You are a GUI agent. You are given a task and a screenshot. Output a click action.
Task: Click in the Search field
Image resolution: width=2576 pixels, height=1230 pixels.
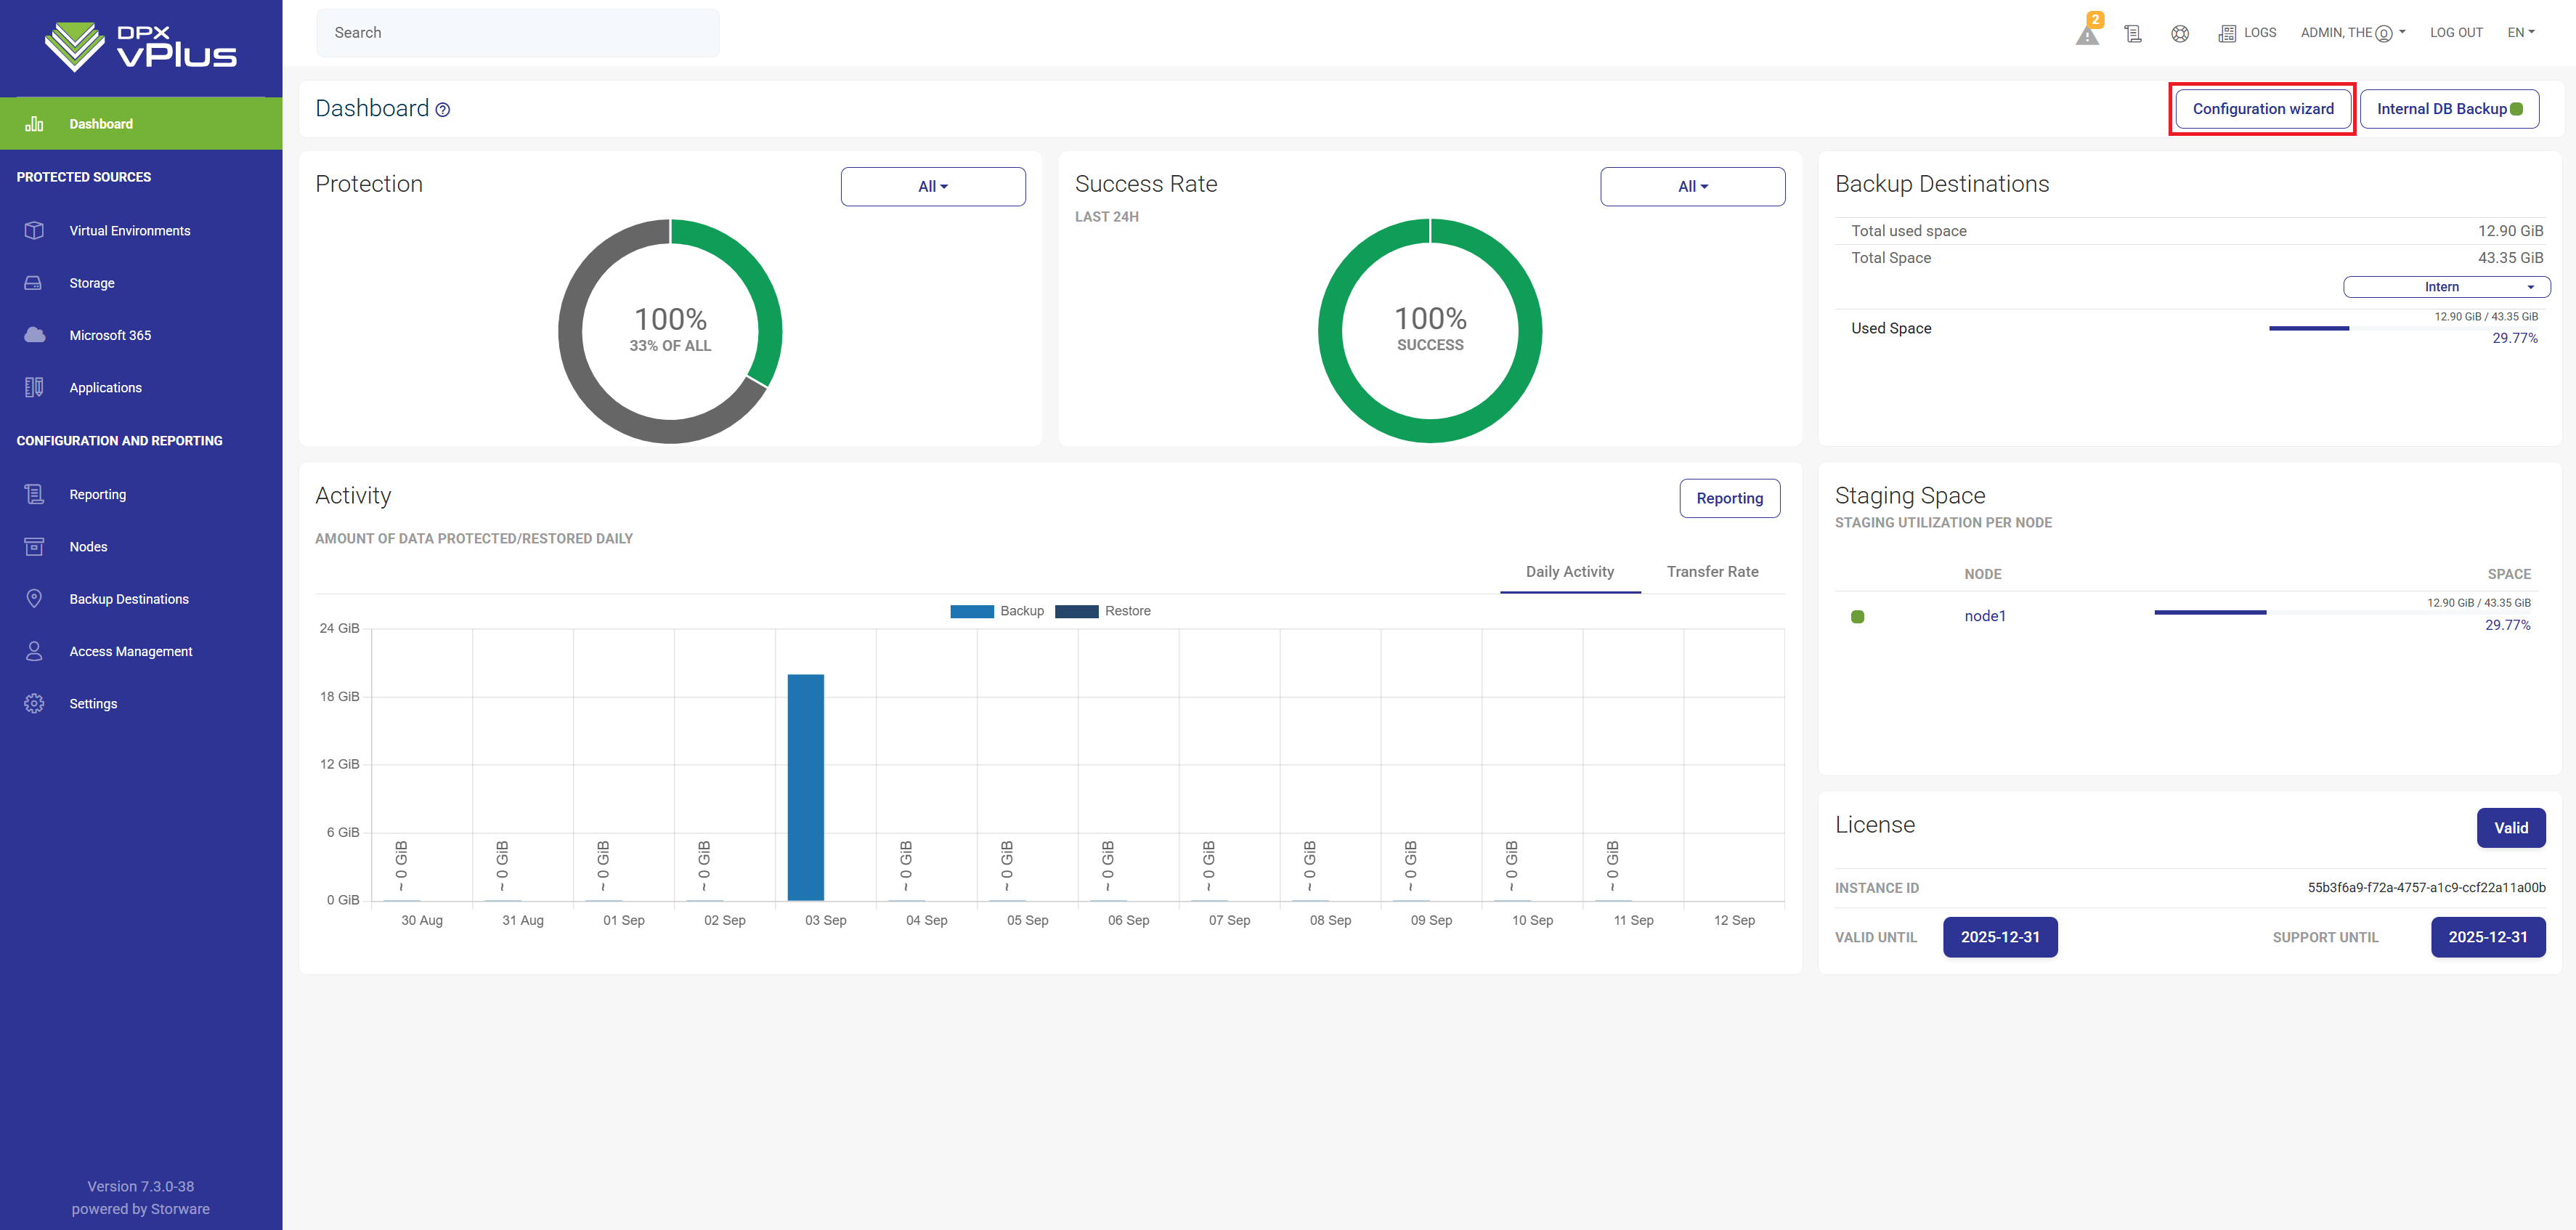pos(517,33)
